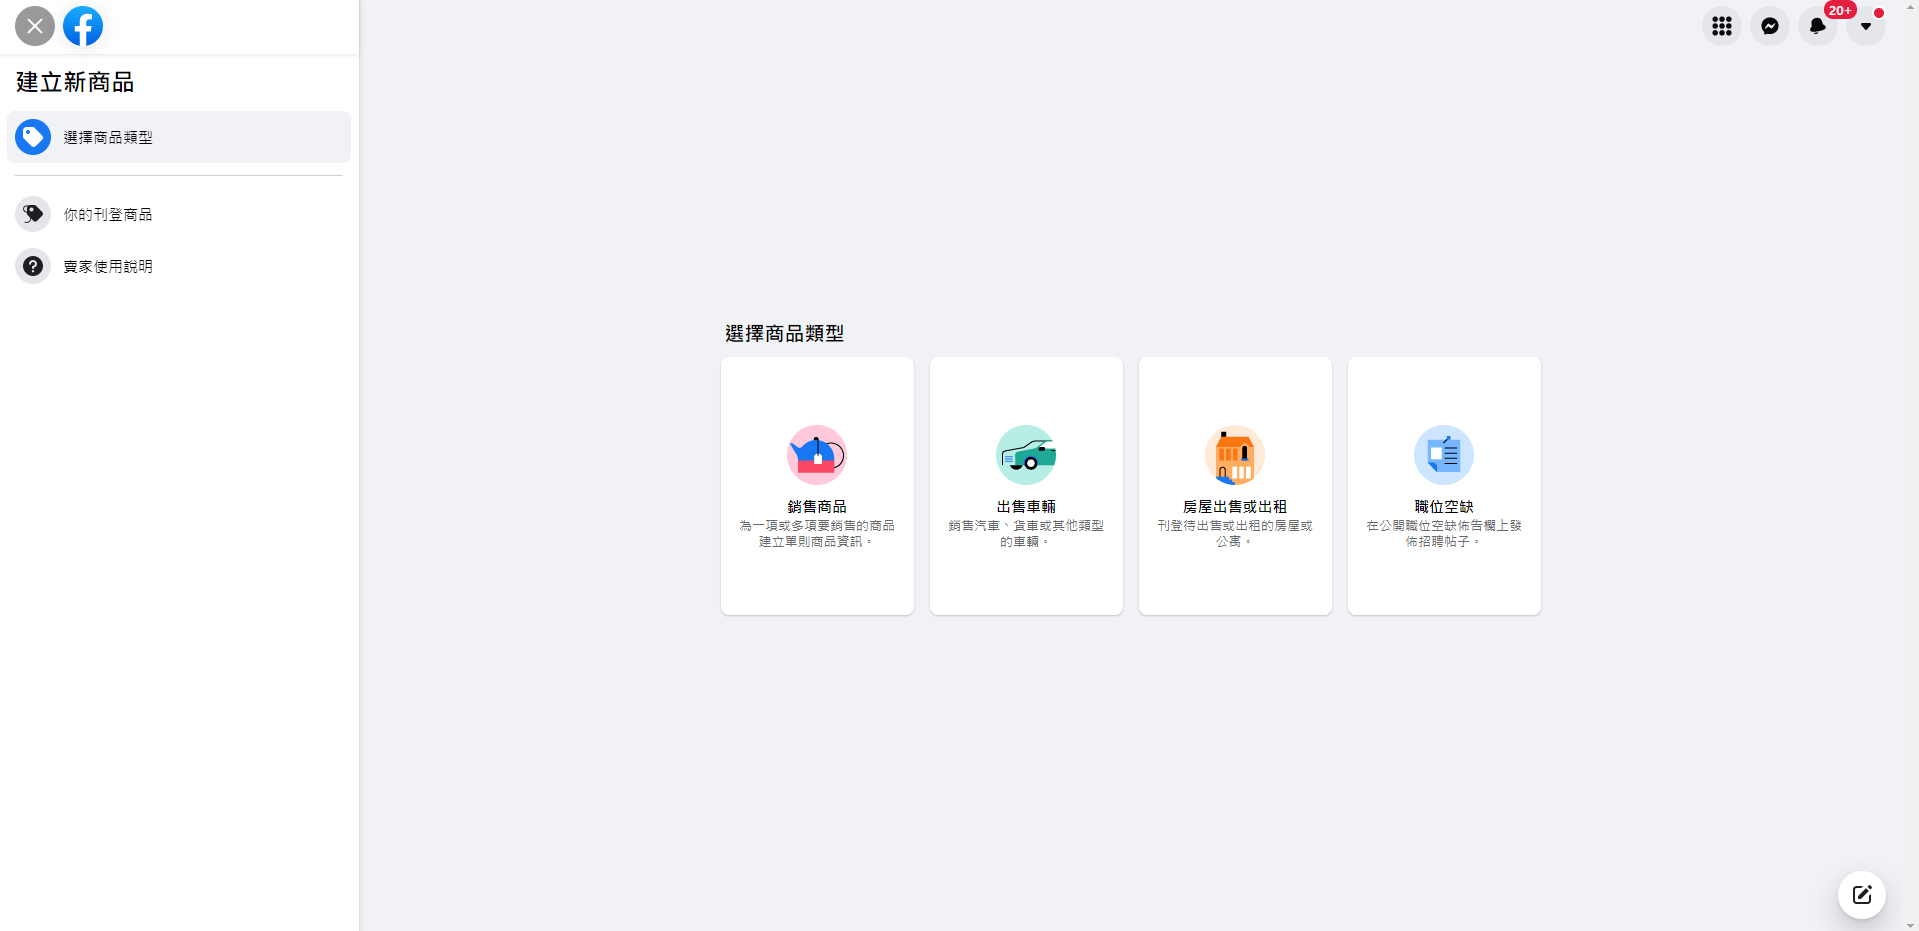This screenshot has height=931, width=1919.
Task: Click the 出售車輛 car icon
Action: [x=1026, y=455]
